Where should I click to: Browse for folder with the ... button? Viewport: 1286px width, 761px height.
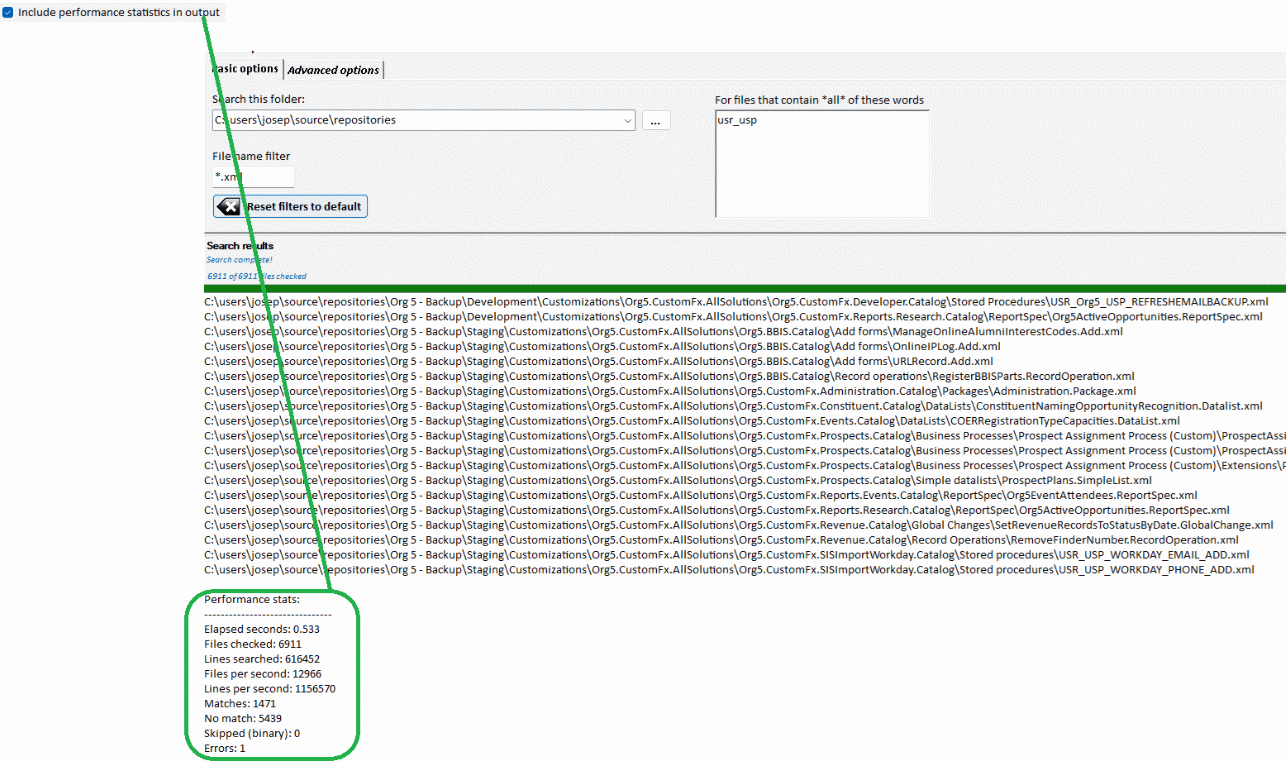tap(656, 120)
